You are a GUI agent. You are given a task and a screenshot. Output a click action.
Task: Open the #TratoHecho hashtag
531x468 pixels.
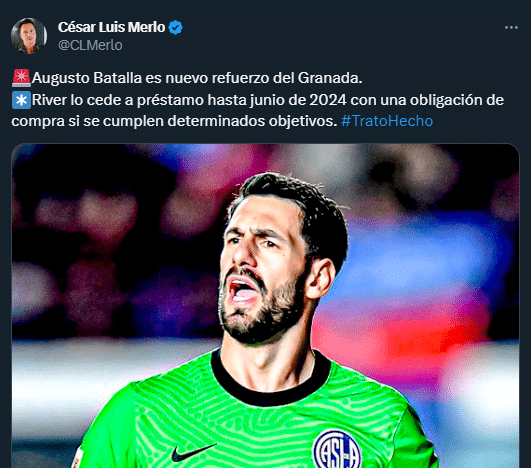[x=387, y=121]
